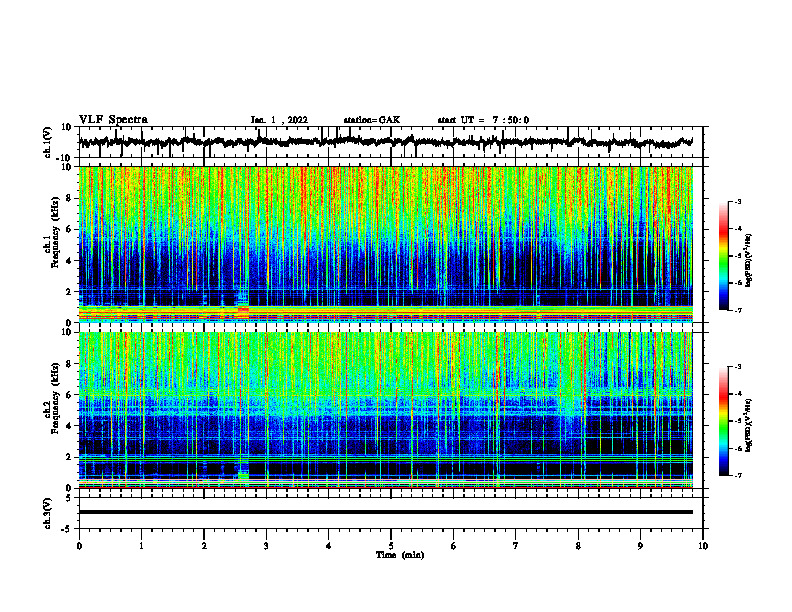Select the "start UT = 7:50:0" text
Image resolution: width=792 pixels, height=612 pixels.
[483, 120]
